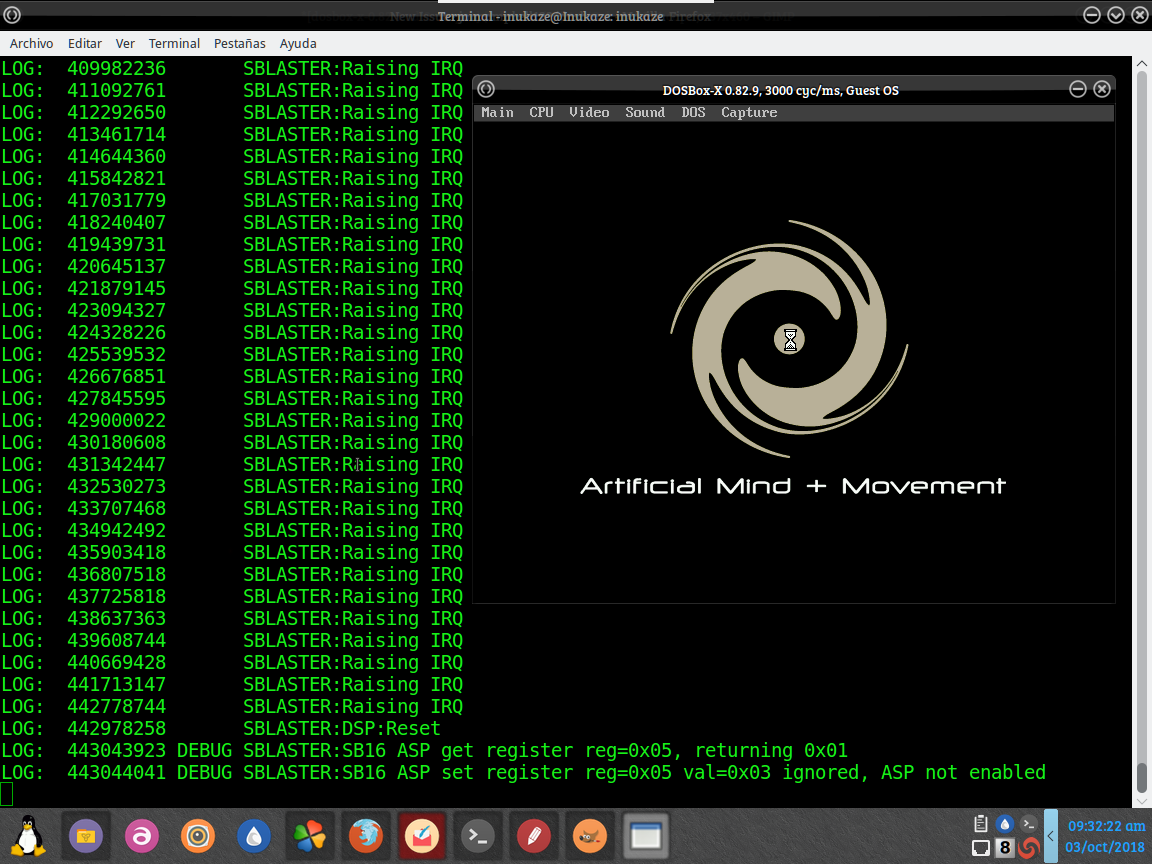Launch the purple file manager folder icon
The image size is (1152, 864).
point(86,836)
